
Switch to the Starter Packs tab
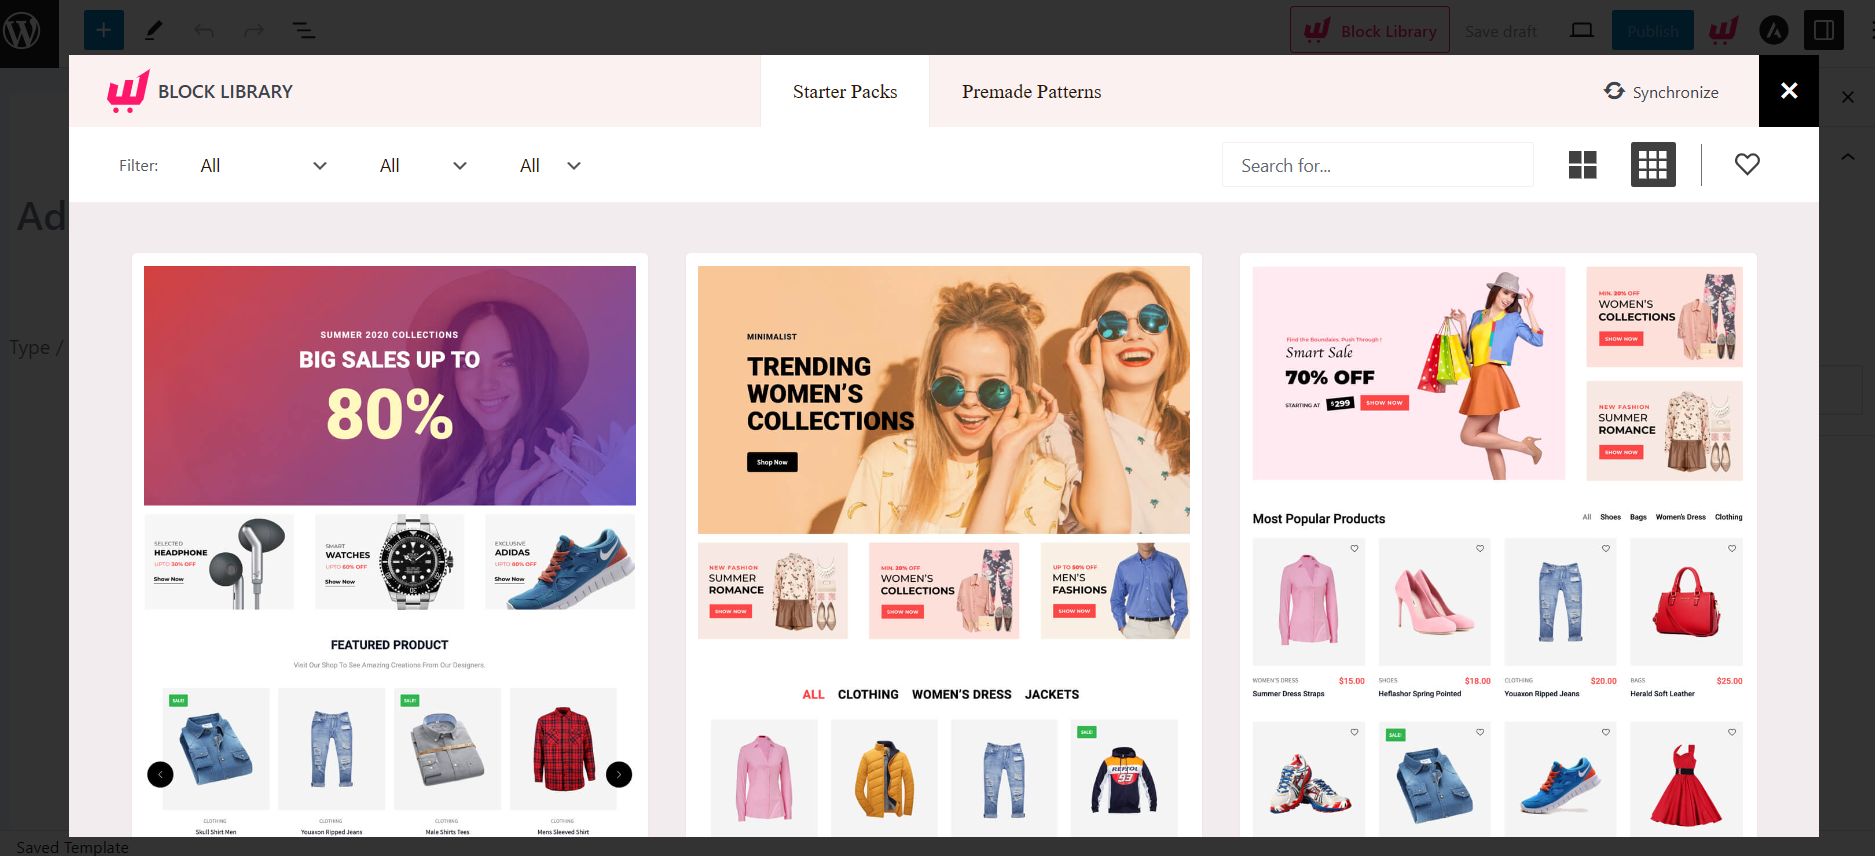tap(845, 91)
